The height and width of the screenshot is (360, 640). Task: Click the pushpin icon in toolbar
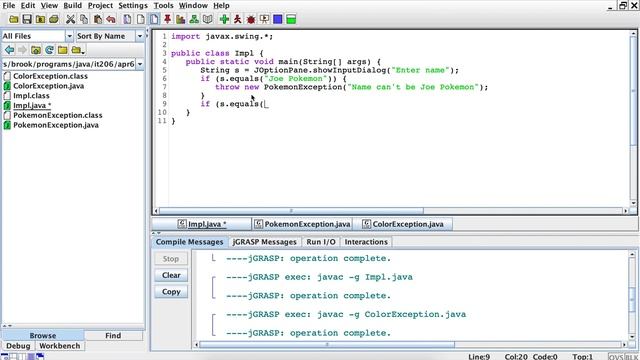point(167,19)
